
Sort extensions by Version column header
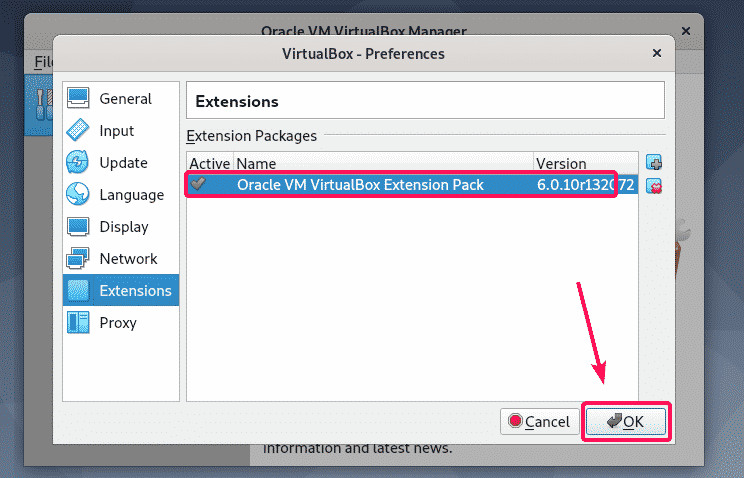tap(586, 163)
